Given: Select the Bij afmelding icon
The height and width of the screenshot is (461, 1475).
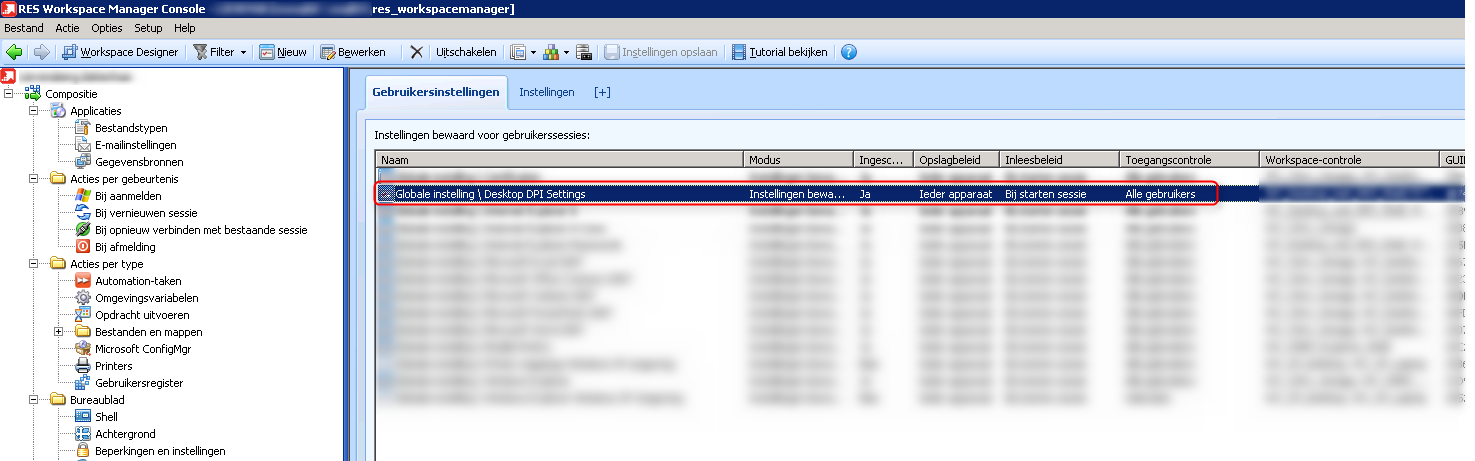Looking at the screenshot, I should (x=83, y=247).
